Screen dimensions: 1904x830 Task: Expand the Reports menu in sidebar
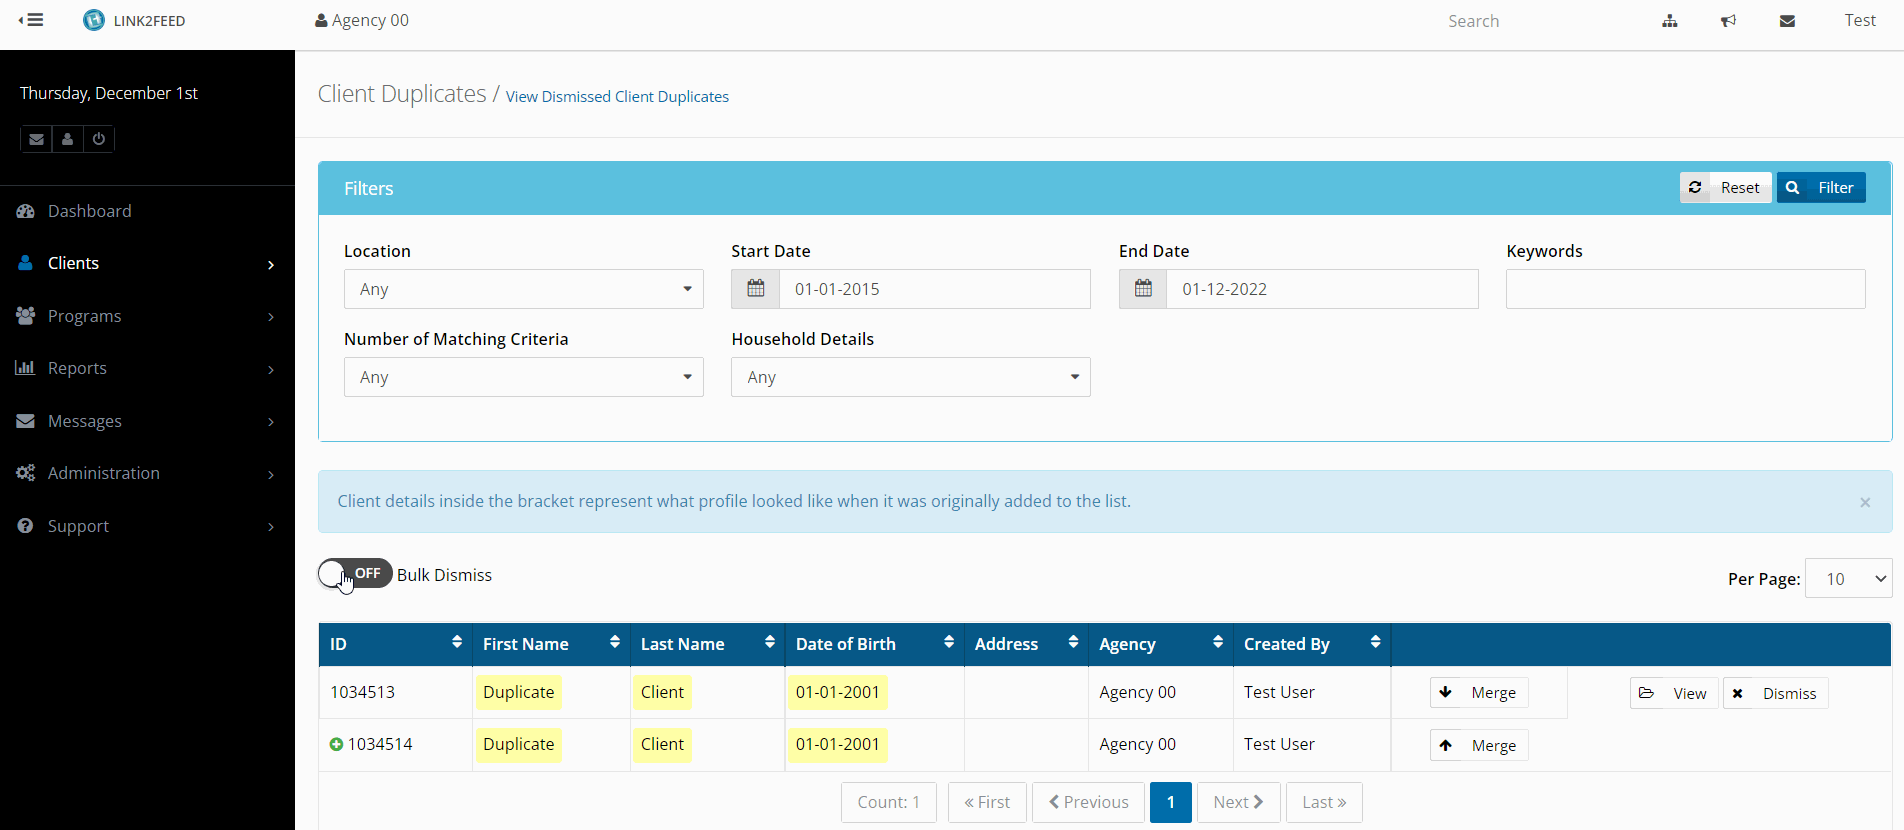click(x=145, y=368)
